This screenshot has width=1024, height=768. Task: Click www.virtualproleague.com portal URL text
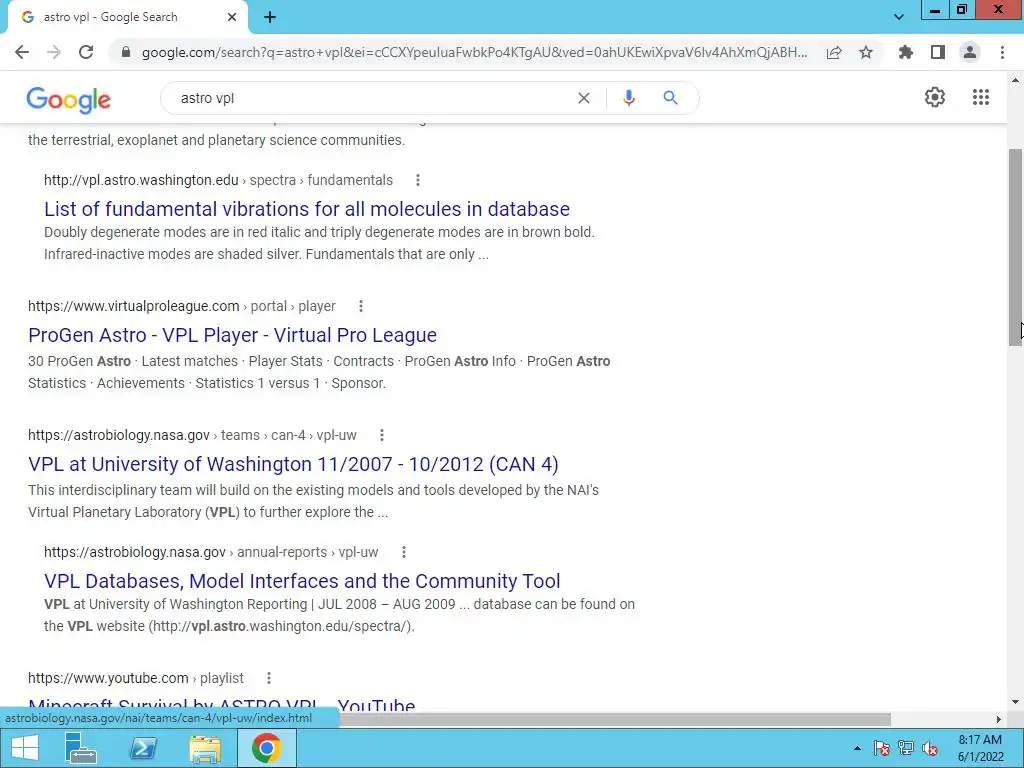tap(182, 306)
